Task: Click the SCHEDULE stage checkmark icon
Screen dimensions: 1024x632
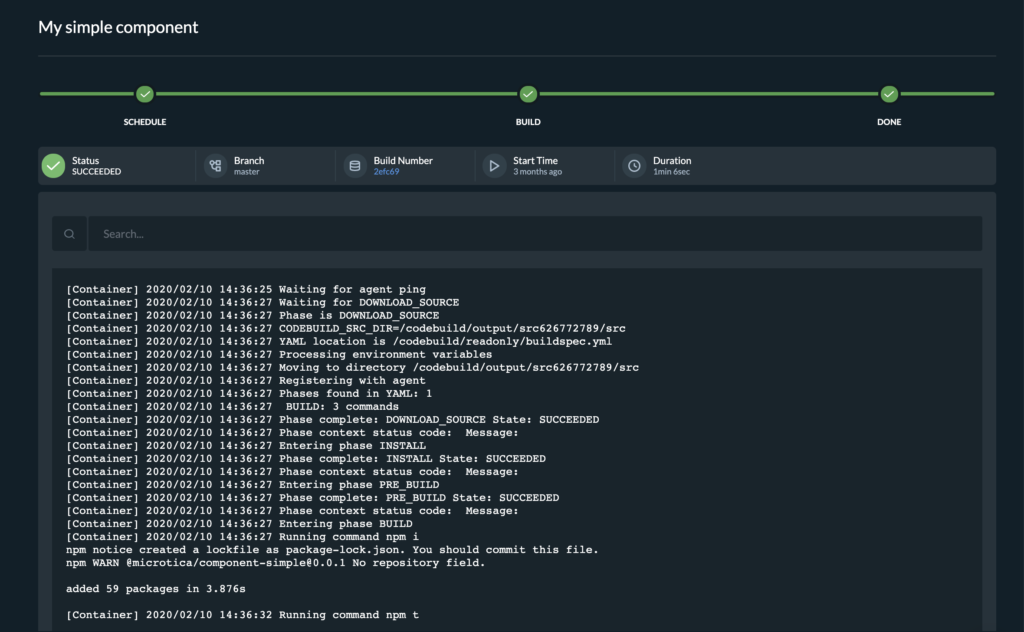Action: pos(145,94)
